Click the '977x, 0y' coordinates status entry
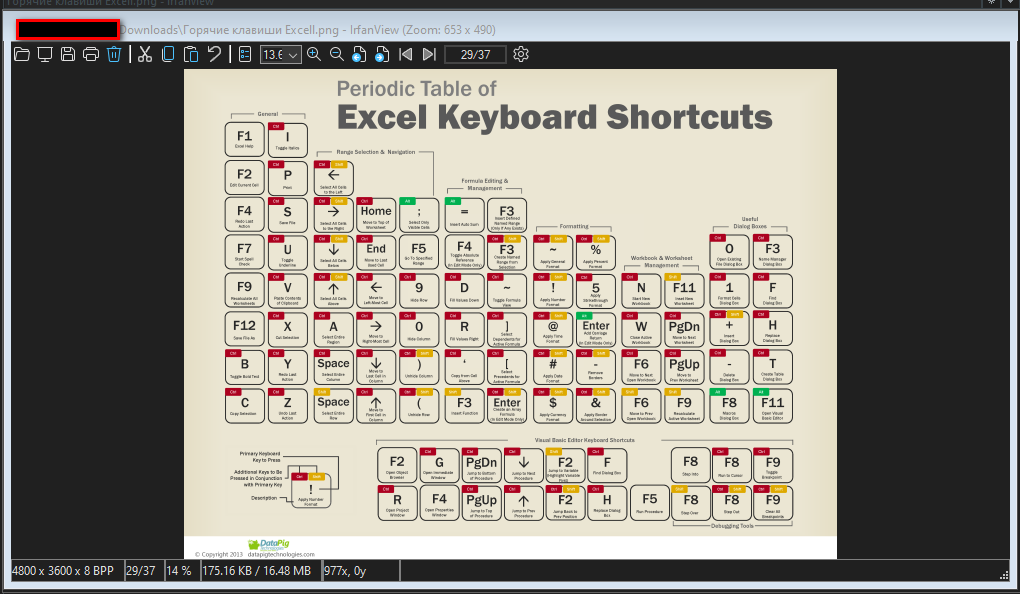Viewport: 1020px width, 594px height. coord(360,571)
